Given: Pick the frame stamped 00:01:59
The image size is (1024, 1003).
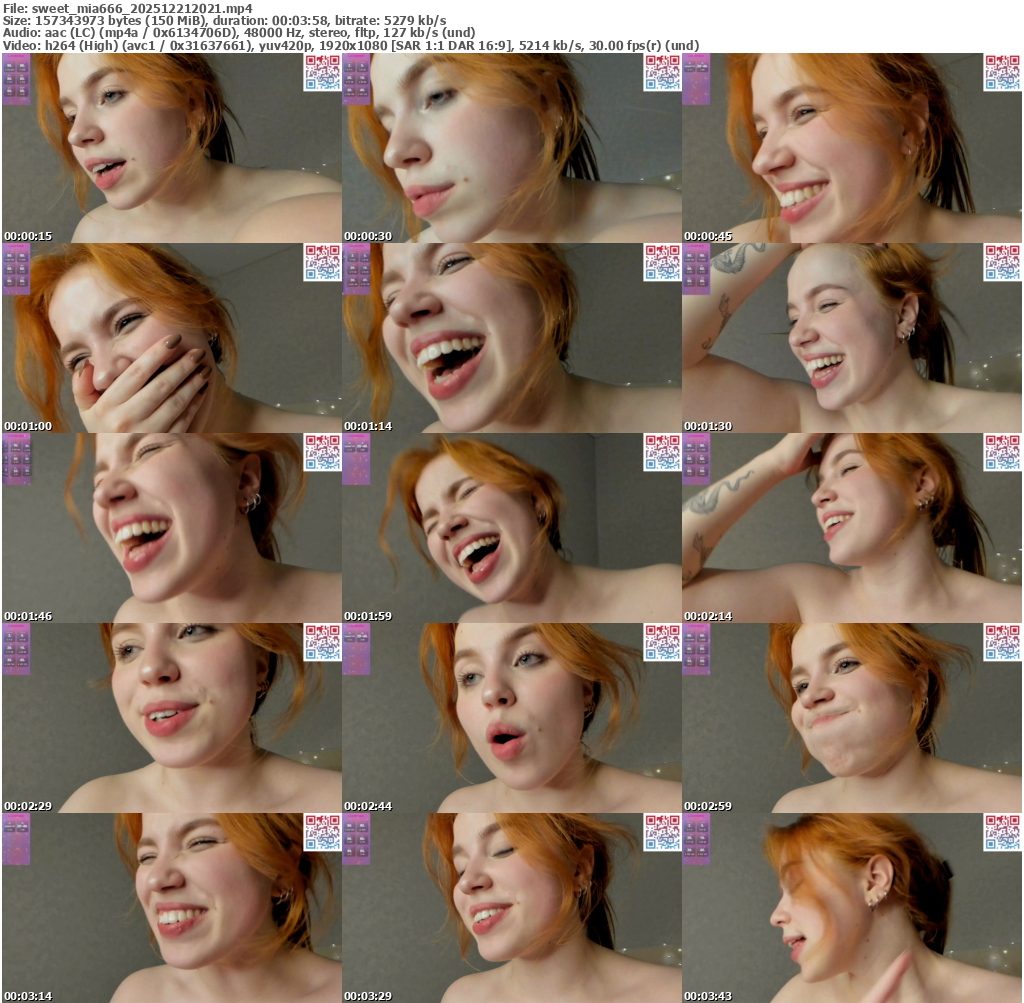Looking at the screenshot, I should 512,528.
